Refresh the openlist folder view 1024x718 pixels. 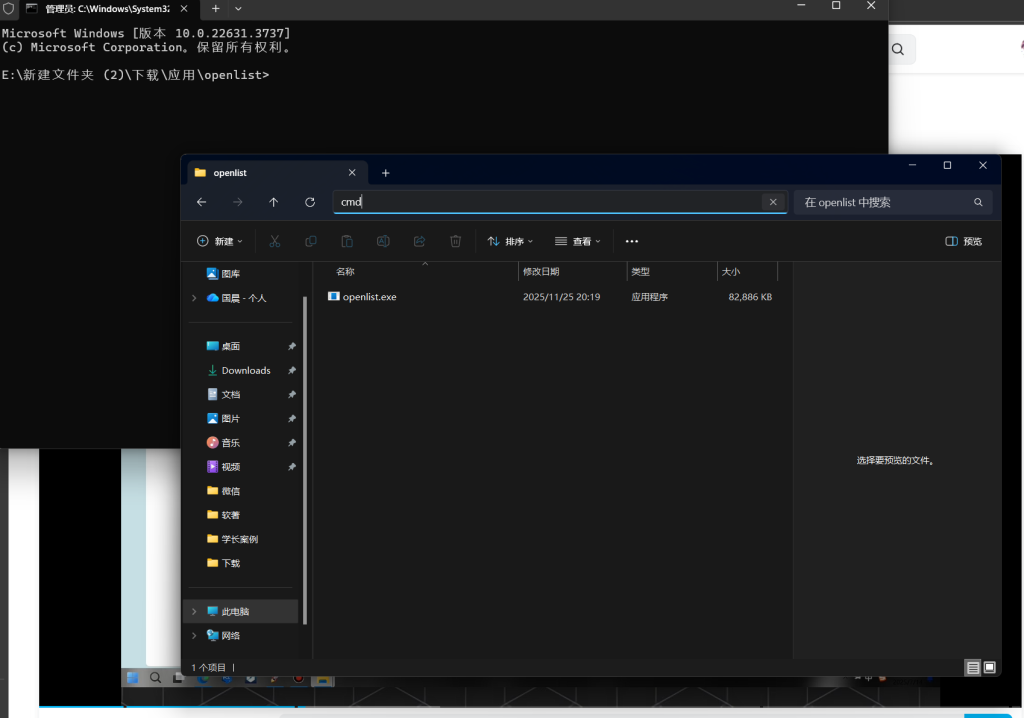(310, 202)
